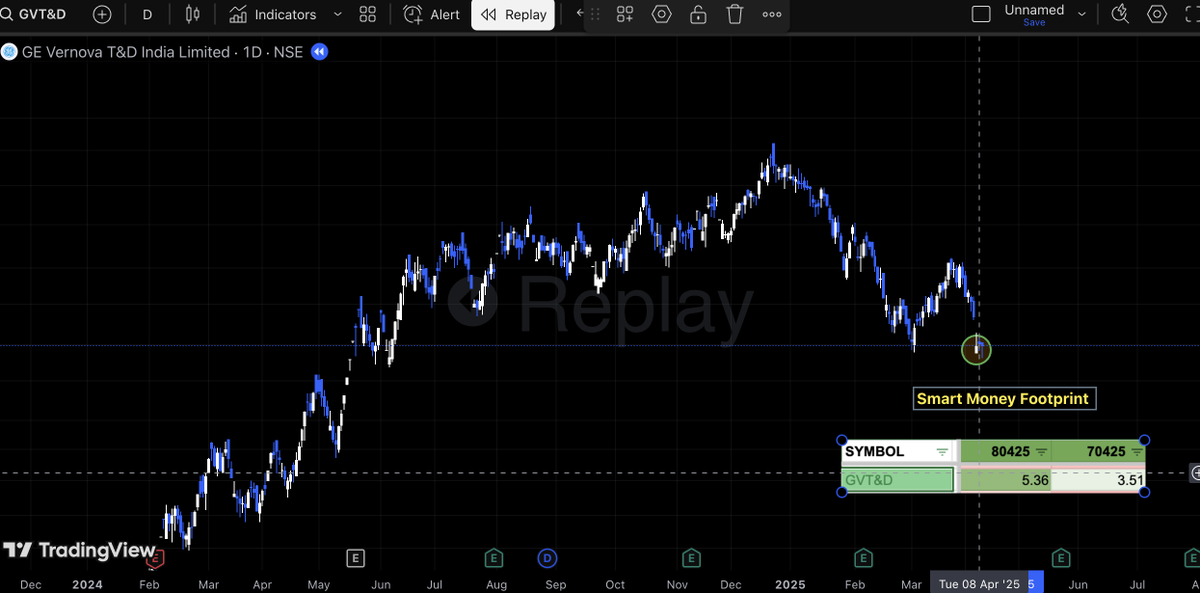Viewport: 1200px width, 593px height.
Task: Open the GVT&D symbol search
Action: point(36,14)
